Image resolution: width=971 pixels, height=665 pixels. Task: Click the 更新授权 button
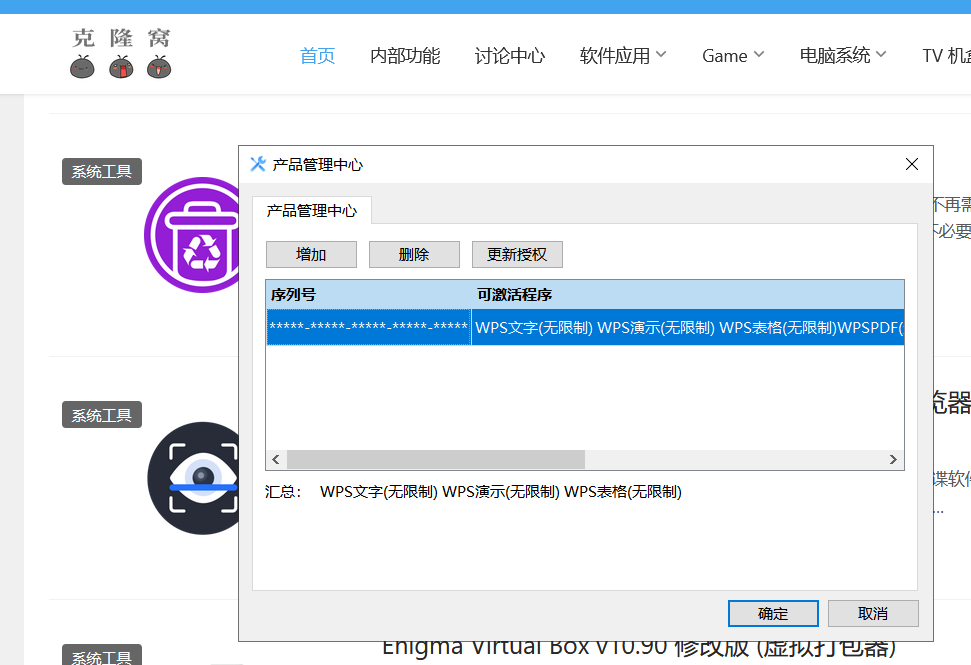517,254
